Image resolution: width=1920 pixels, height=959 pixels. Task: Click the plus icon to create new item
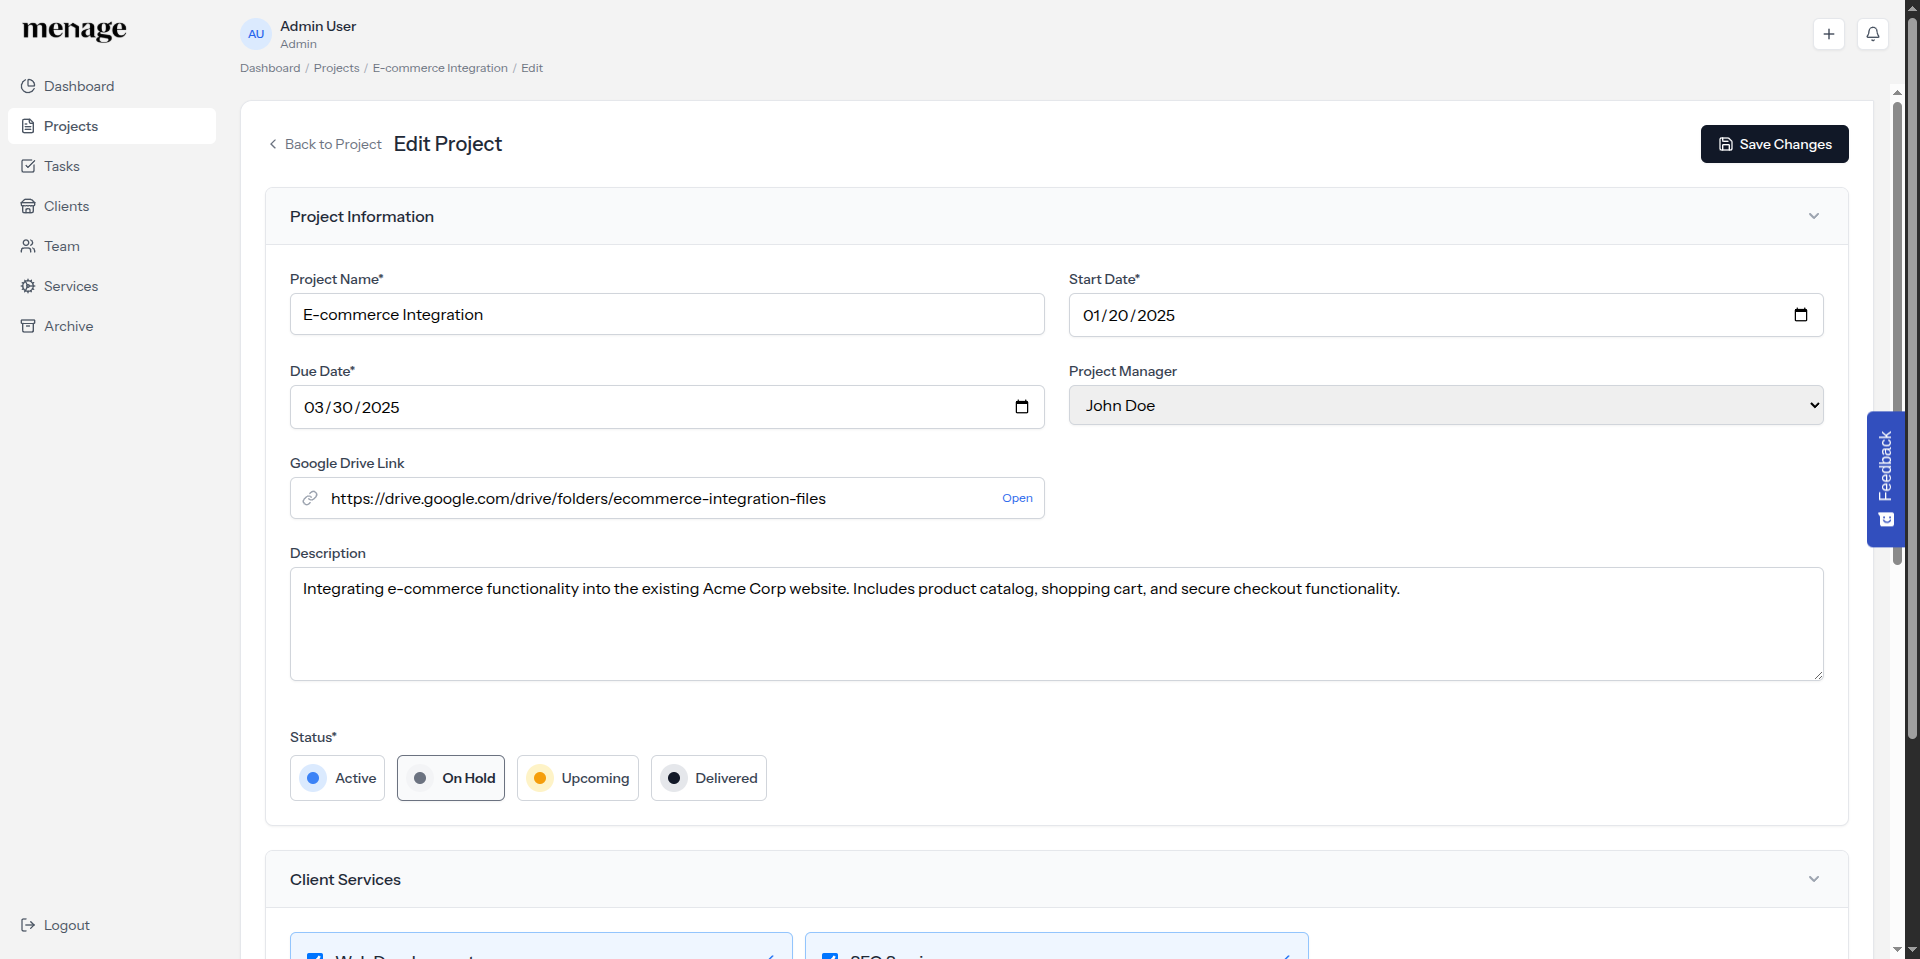[x=1829, y=33]
